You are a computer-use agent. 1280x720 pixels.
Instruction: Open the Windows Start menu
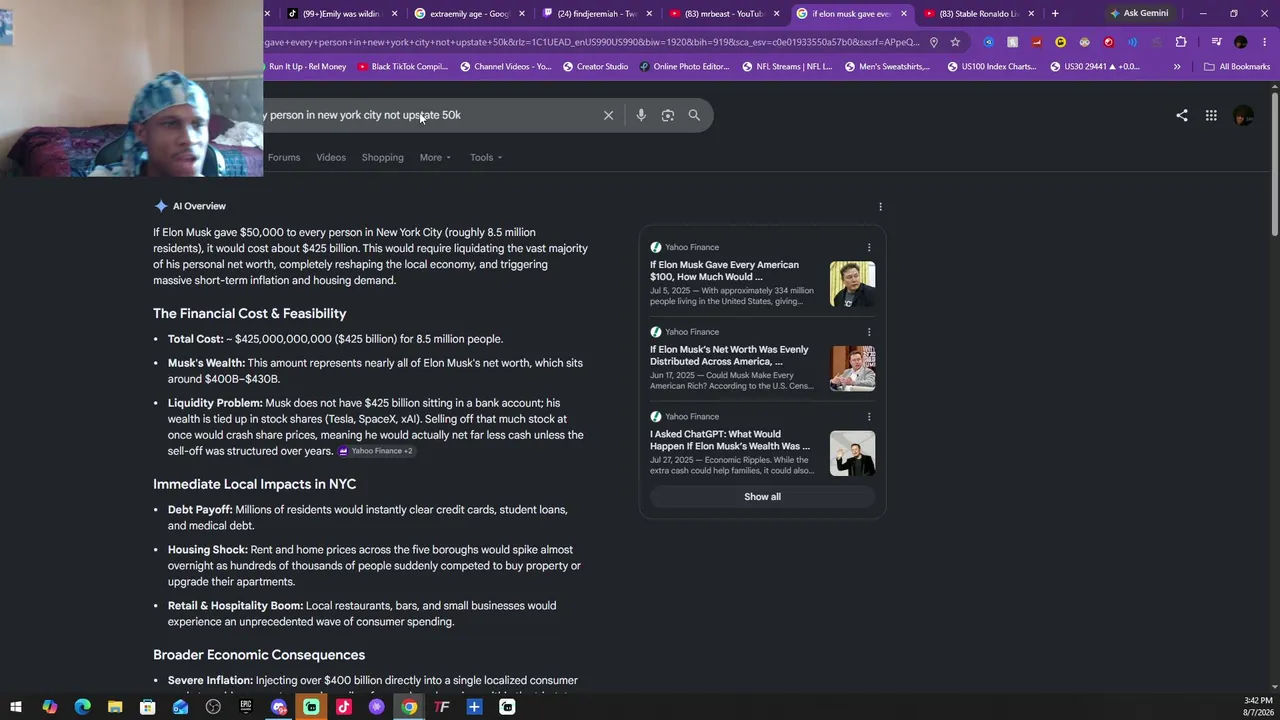(x=16, y=707)
